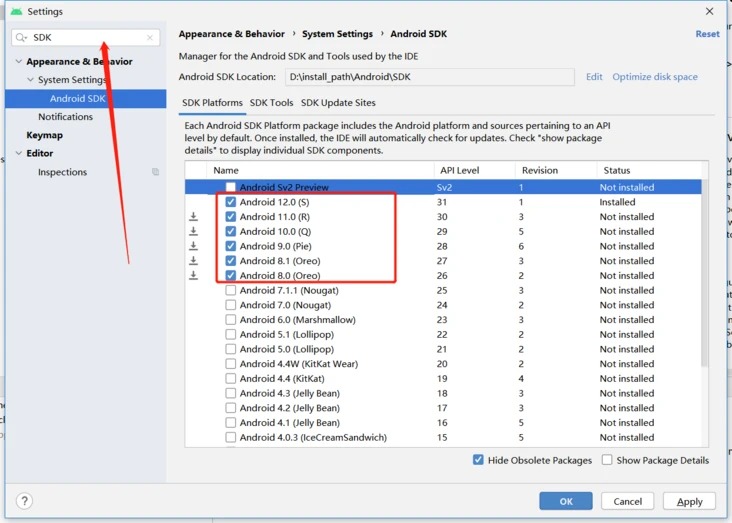732x523 pixels.
Task: Select the Android Sv2 Preview row name
Action: 284,187
